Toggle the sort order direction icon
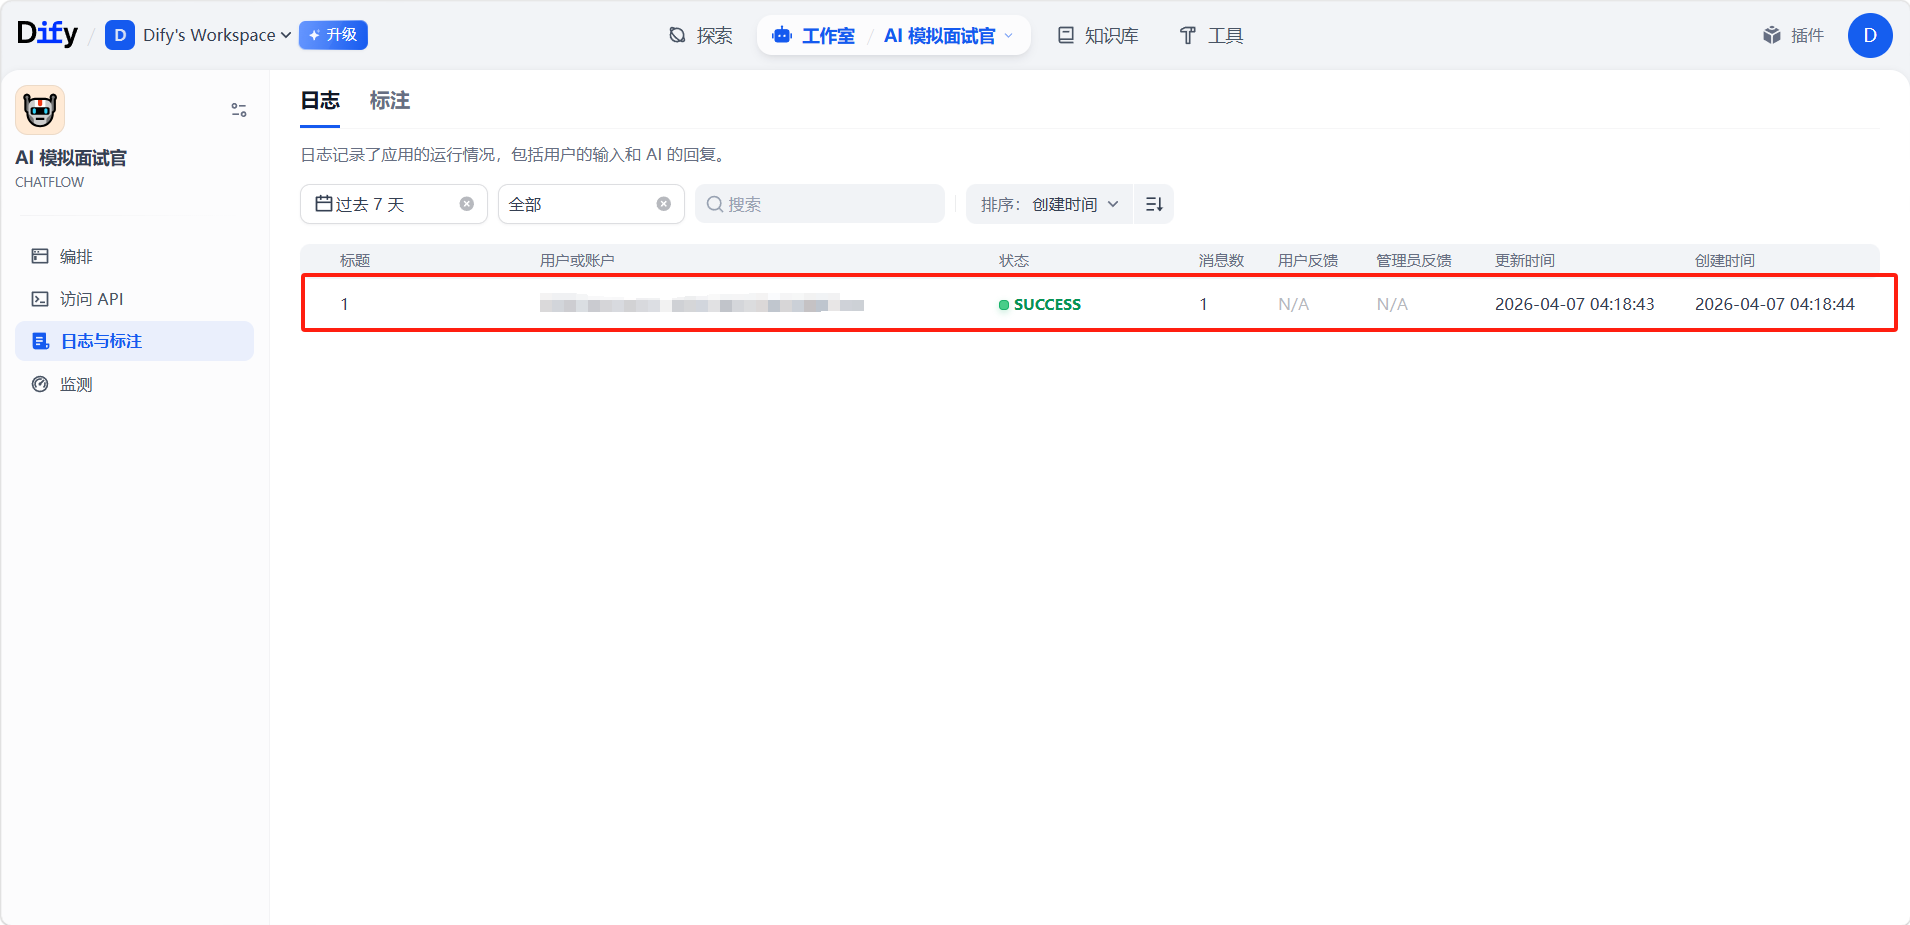This screenshot has height=925, width=1910. click(x=1154, y=204)
